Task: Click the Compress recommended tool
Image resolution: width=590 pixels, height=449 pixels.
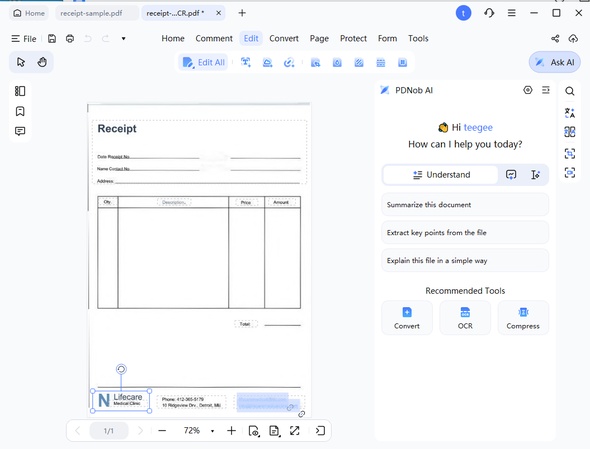Action: [523, 318]
